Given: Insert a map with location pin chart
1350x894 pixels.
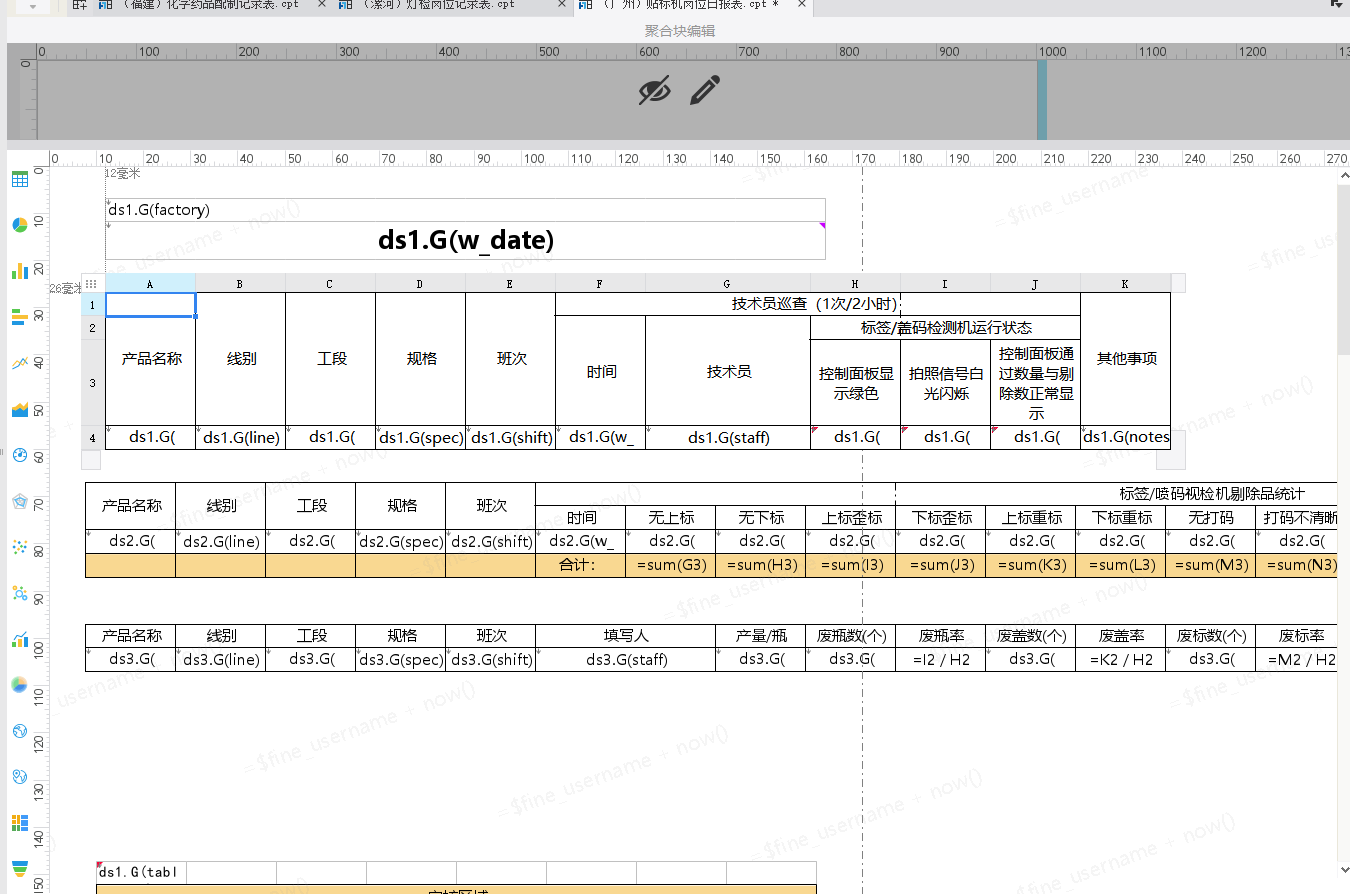Looking at the screenshot, I should (19, 777).
